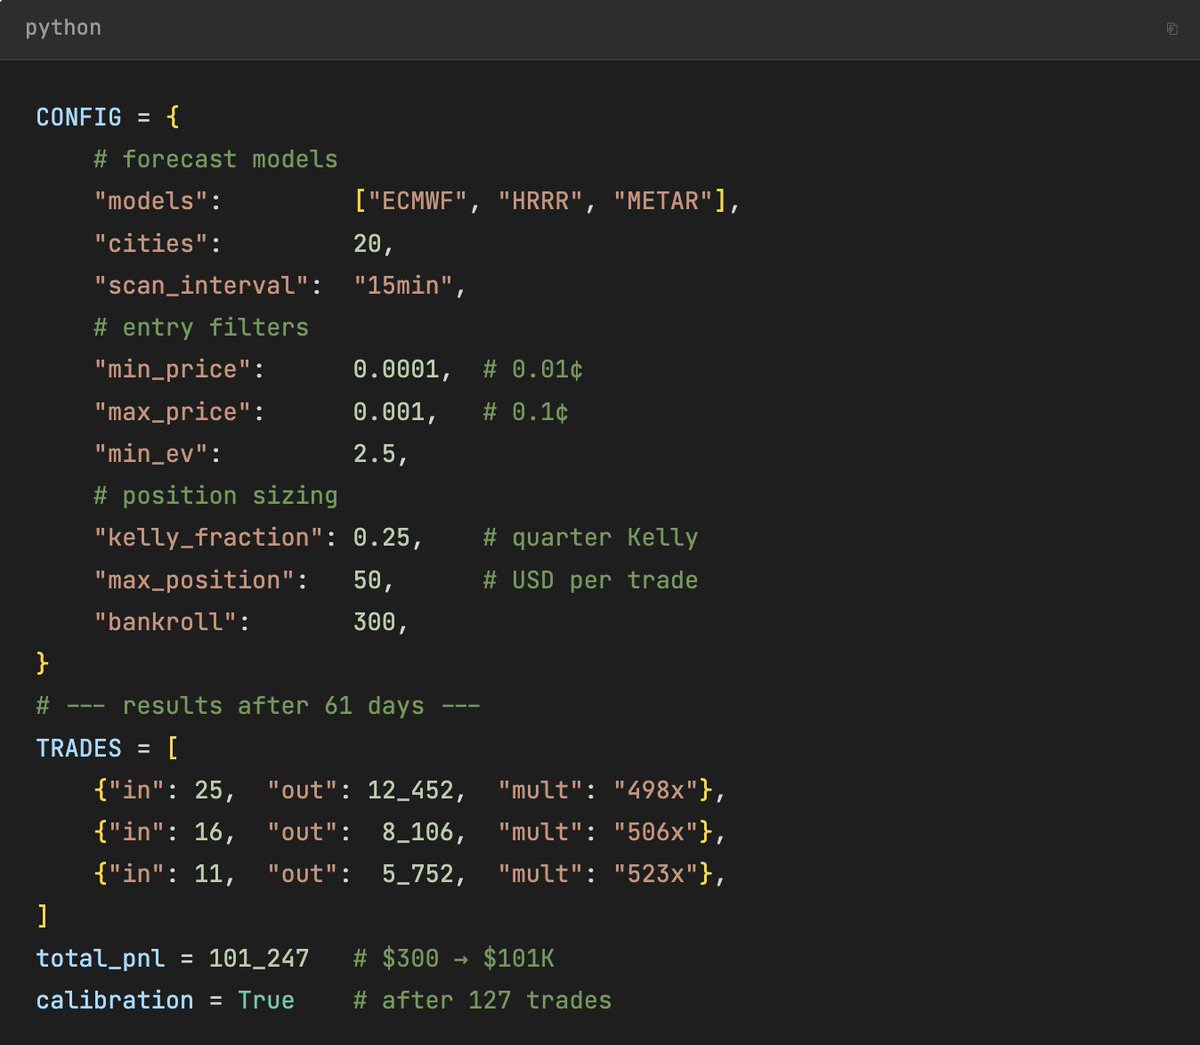Select the "out" value 8_106
The width and height of the screenshot is (1200, 1045).
pos(418,832)
